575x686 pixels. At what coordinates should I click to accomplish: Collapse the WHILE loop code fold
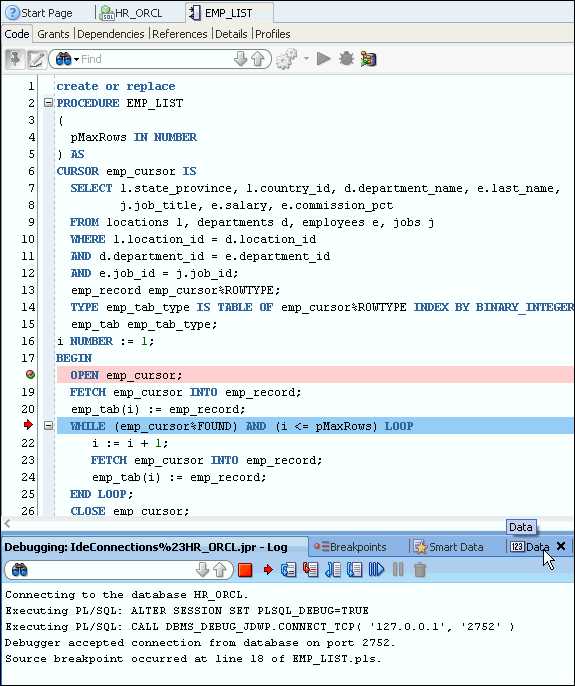[x=49, y=425]
